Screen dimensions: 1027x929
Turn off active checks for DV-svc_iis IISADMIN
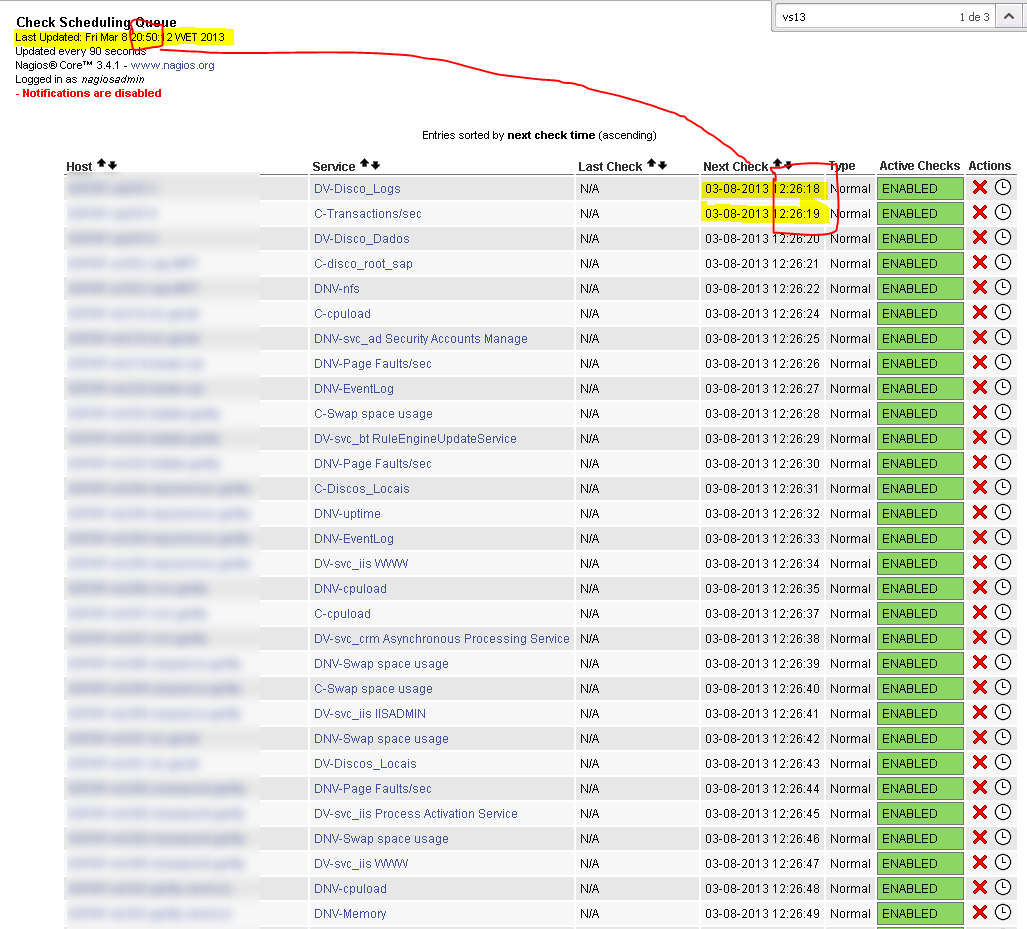click(x=979, y=713)
